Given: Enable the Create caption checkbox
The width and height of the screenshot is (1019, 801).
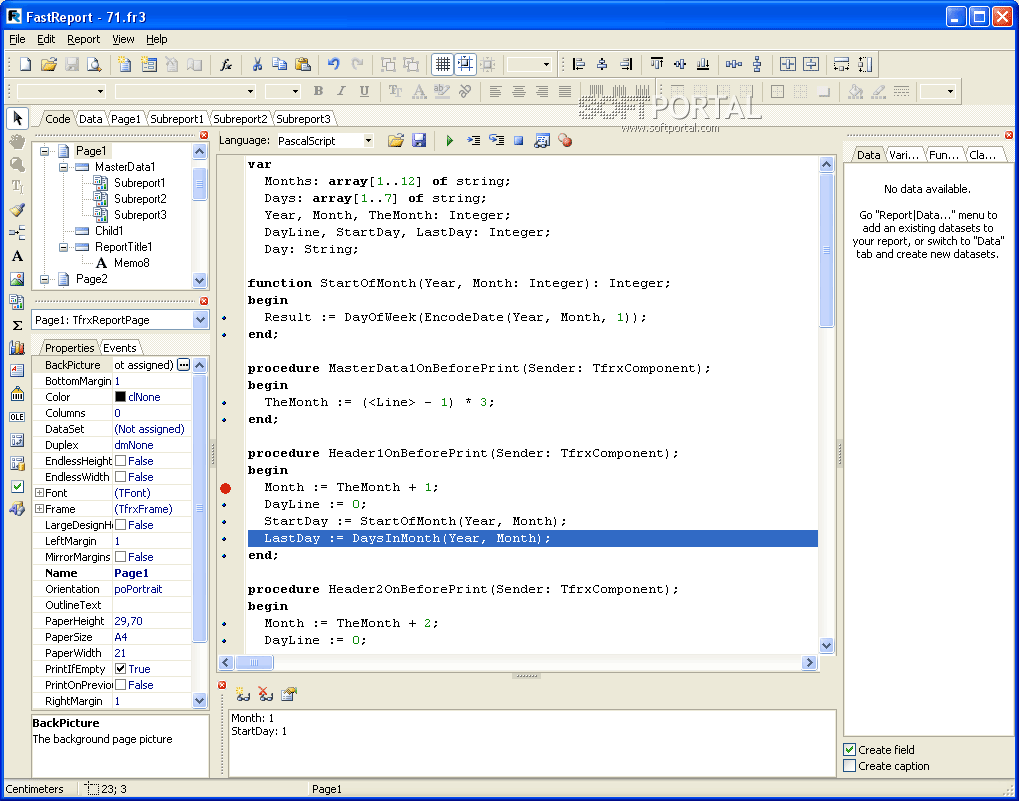Looking at the screenshot, I should pyautogui.click(x=849, y=766).
